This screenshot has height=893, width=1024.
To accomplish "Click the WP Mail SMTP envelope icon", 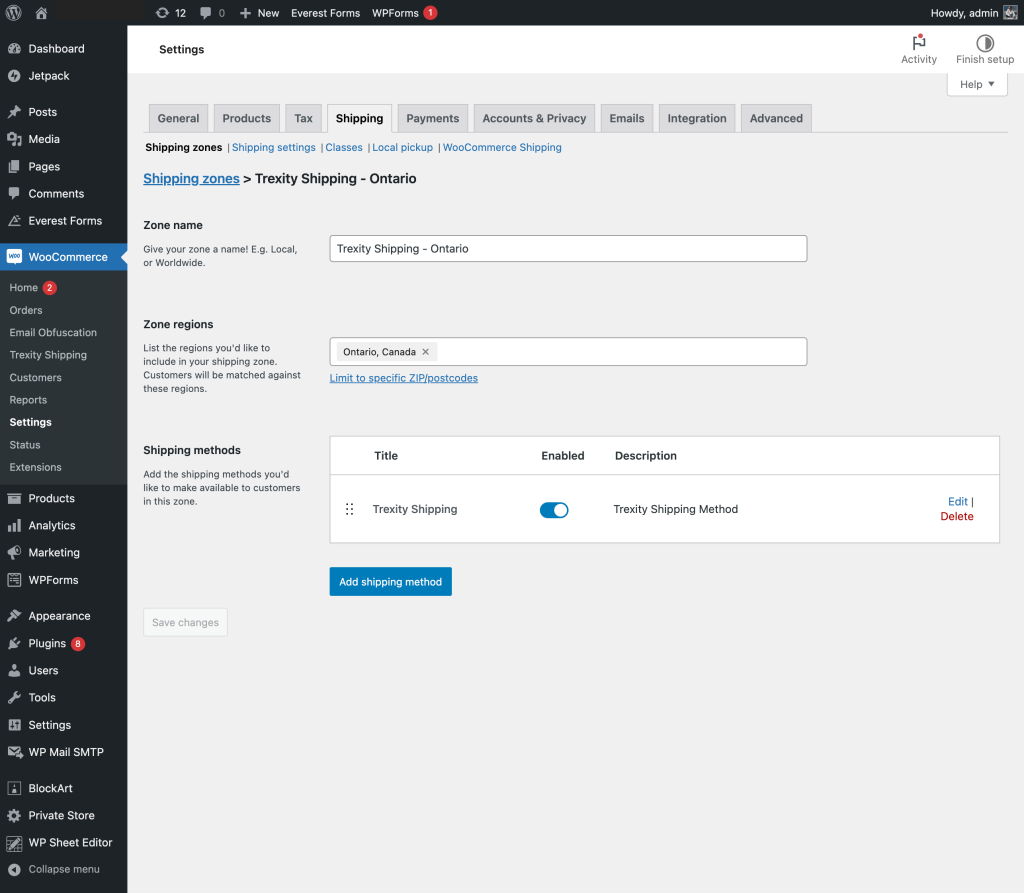I will (14, 752).
